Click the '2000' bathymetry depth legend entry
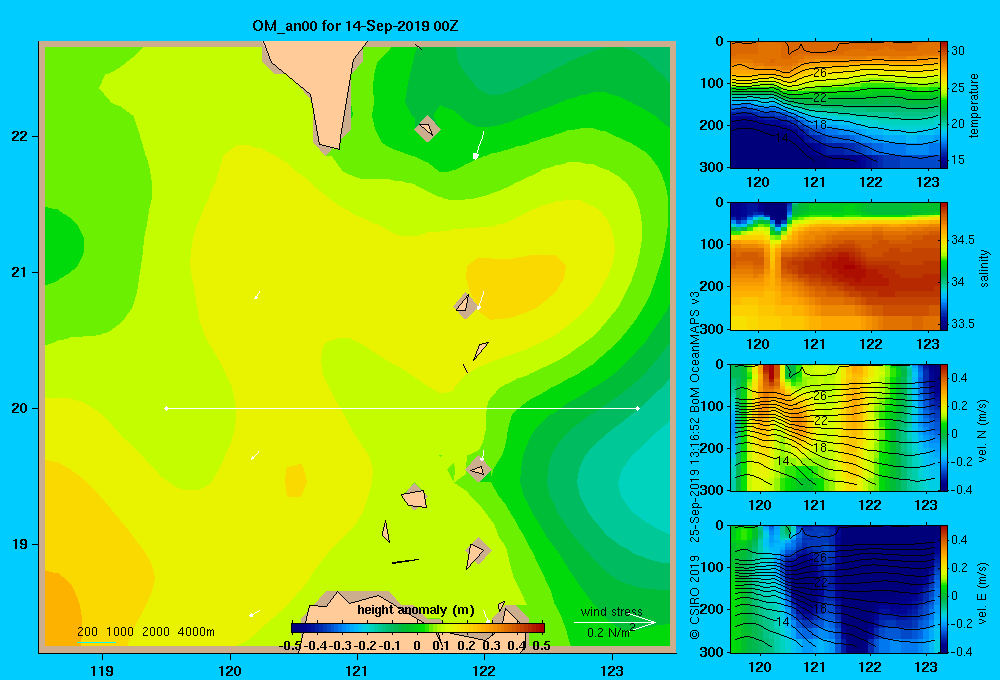This screenshot has height=680, width=1000. 156,632
